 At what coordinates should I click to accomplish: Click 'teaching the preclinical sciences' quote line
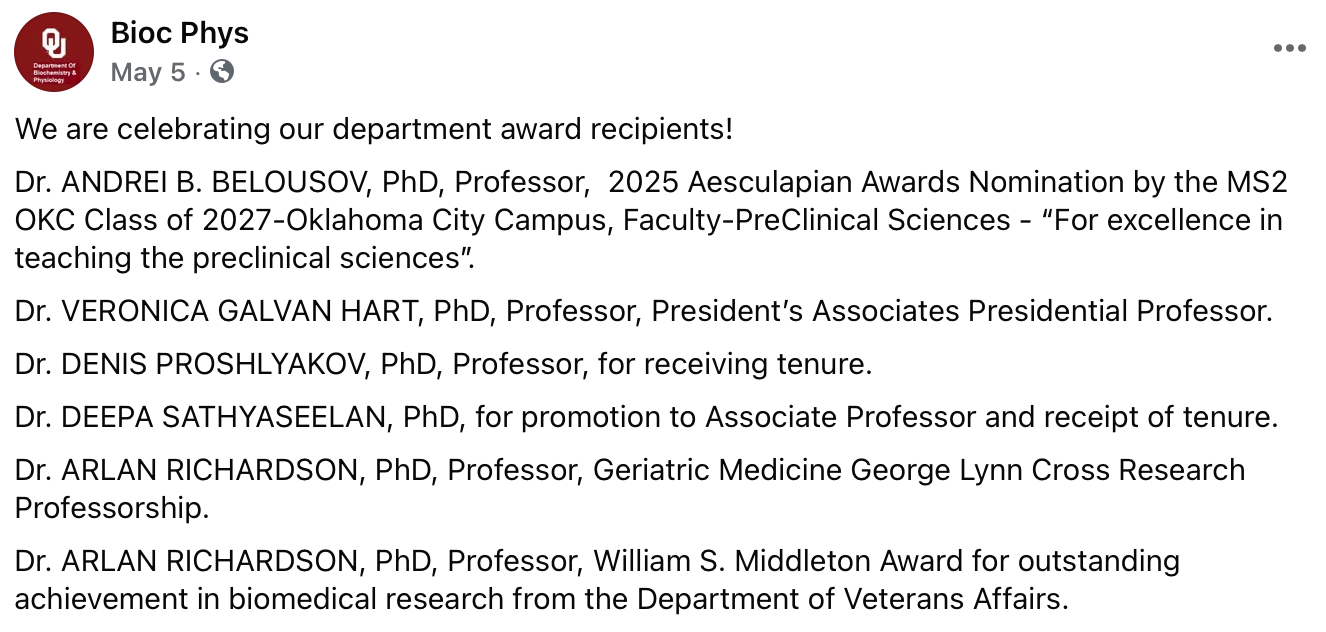[243, 258]
